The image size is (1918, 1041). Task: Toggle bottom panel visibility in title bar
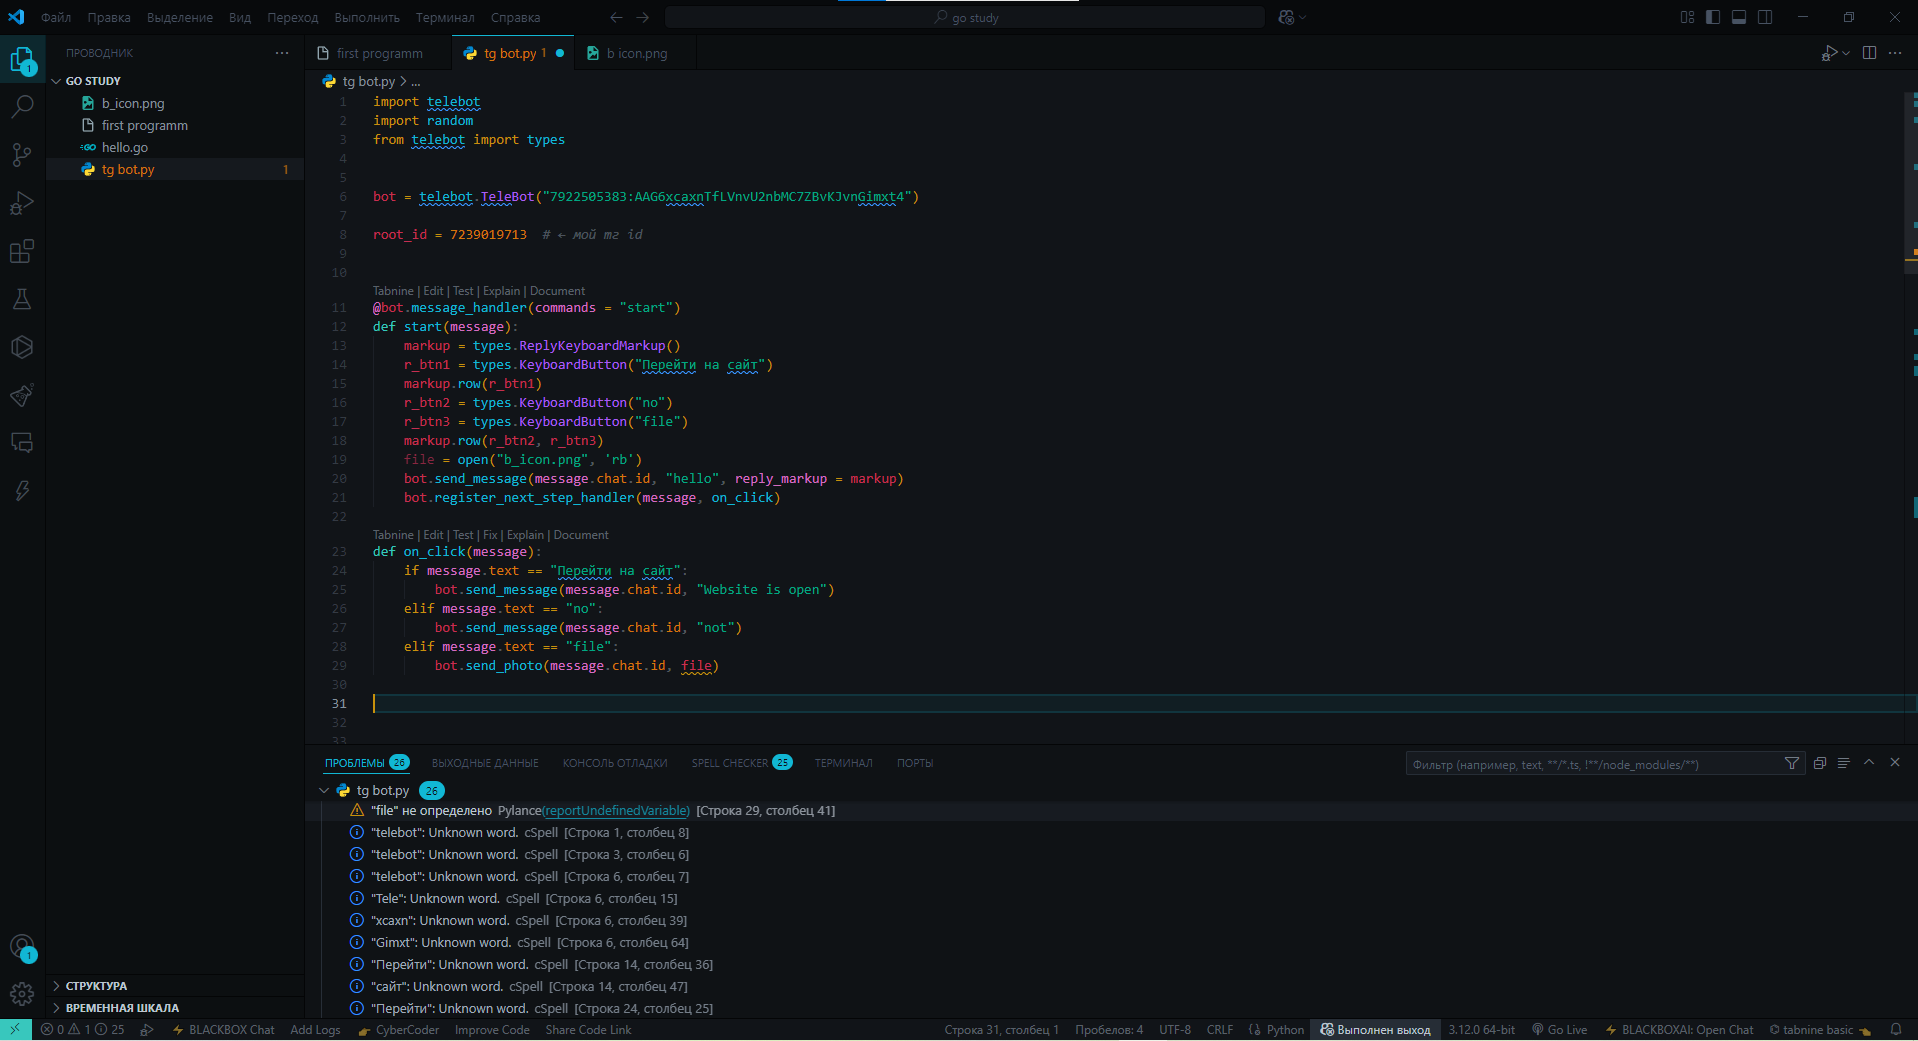pyautogui.click(x=1739, y=17)
